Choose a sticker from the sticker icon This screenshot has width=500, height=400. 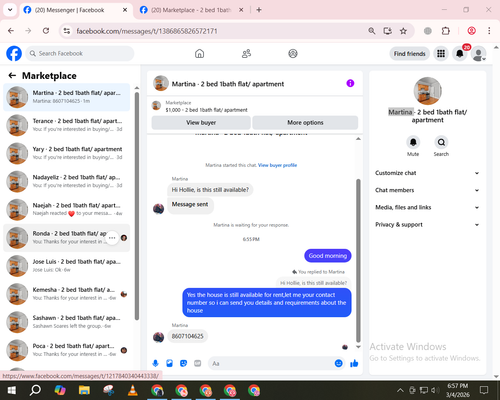click(x=183, y=363)
